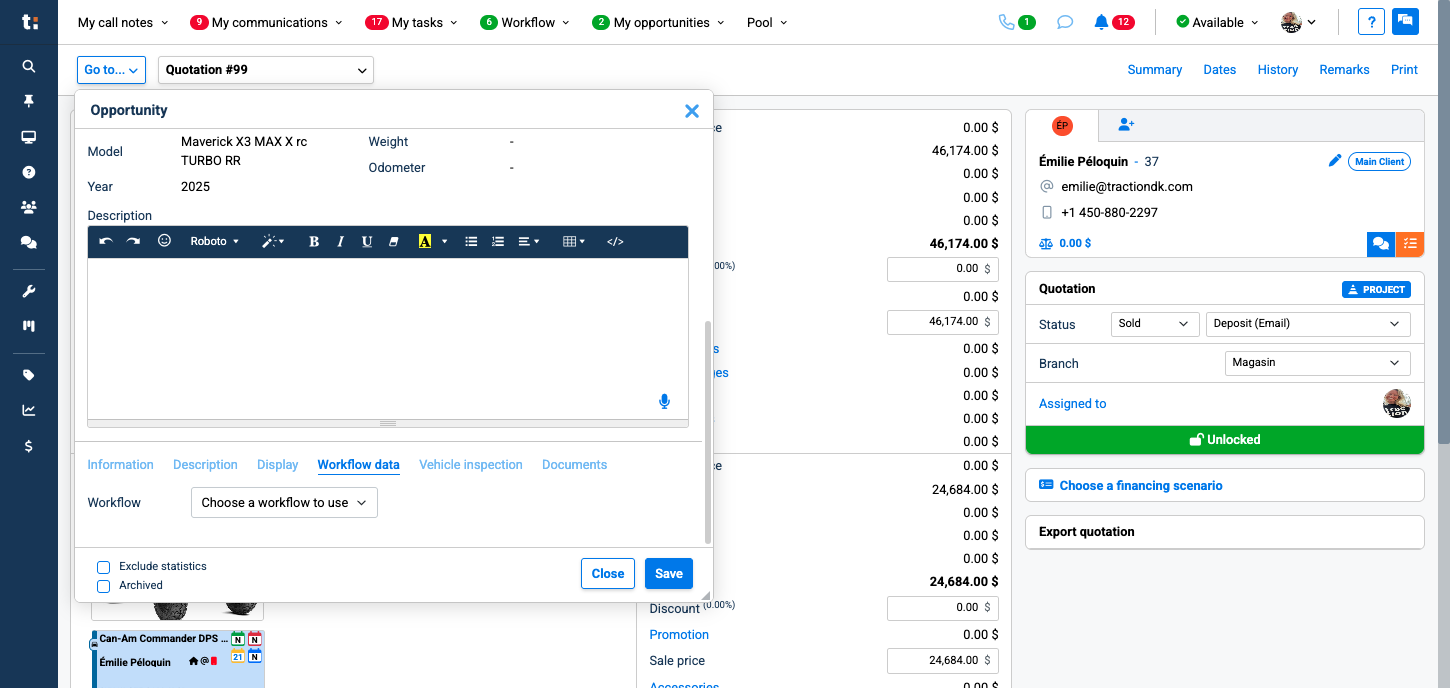Check the Exclude statistics checkbox

(103, 567)
